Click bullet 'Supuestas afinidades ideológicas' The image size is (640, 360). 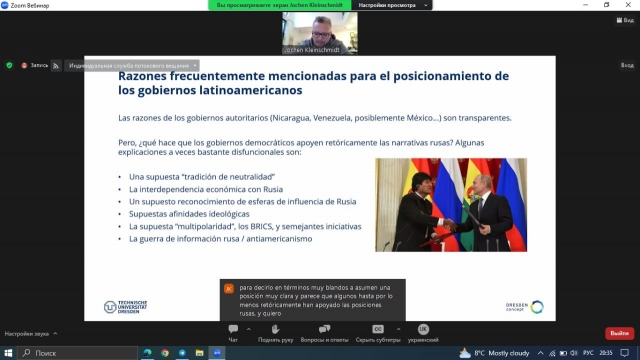coord(189,214)
